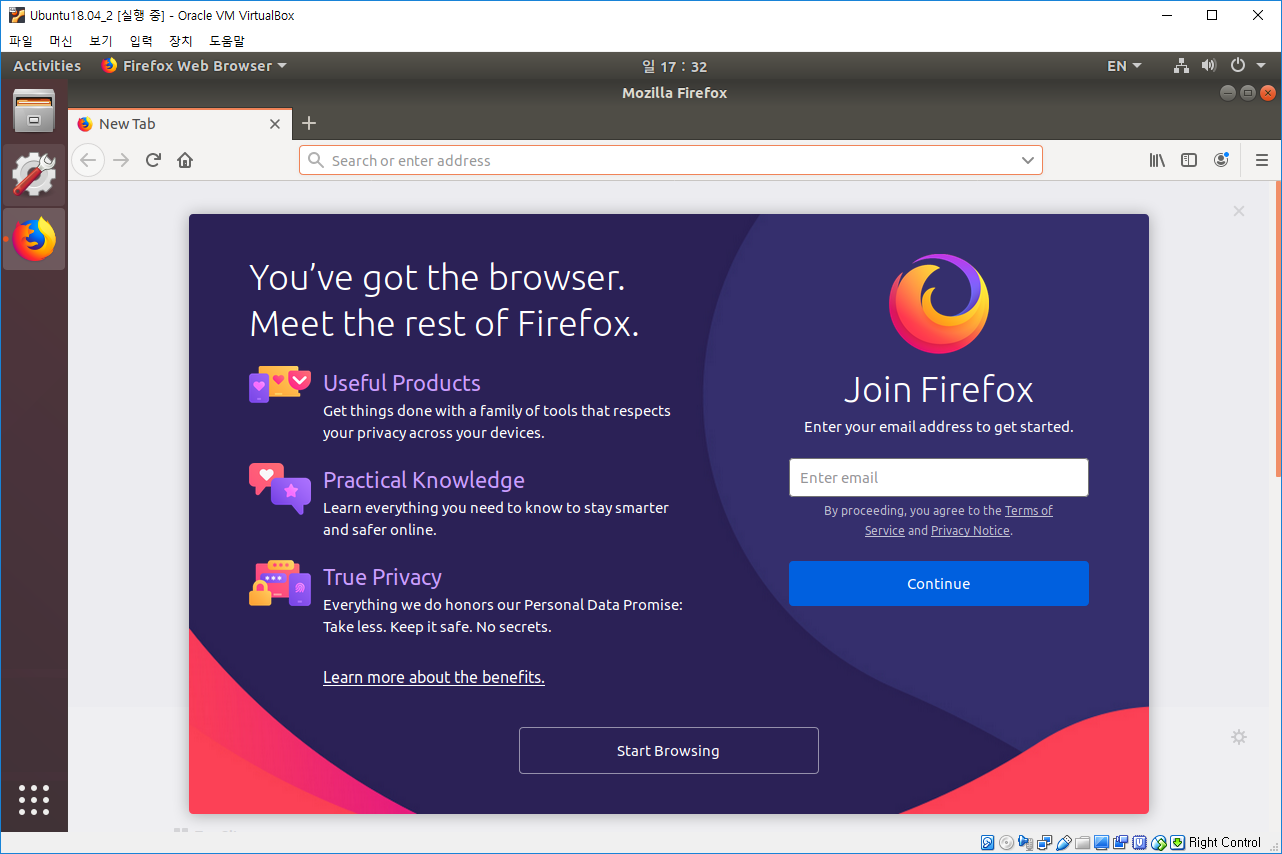Click the VirtualBox keyboard capture arrow icon

click(x=1178, y=842)
